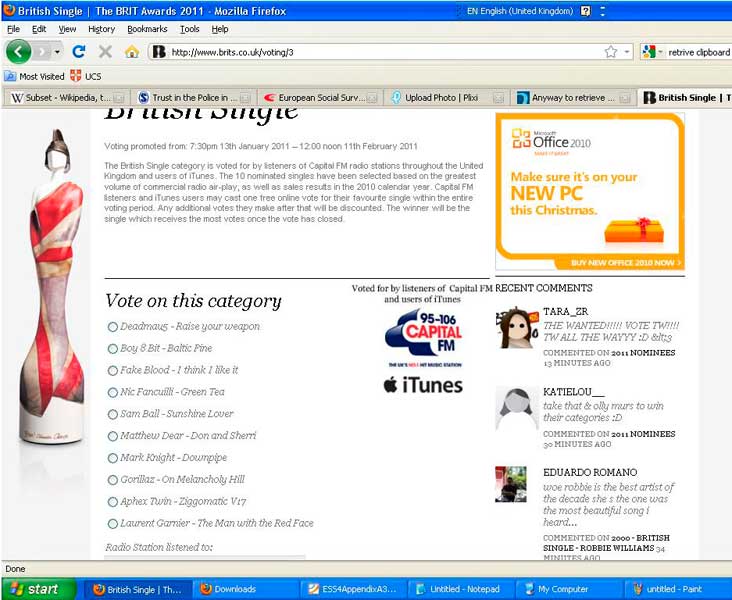Reload the page with the refresh icon
The width and height of the screenshot is (732, 600).
pyautogui.click(x=79, y=51)
